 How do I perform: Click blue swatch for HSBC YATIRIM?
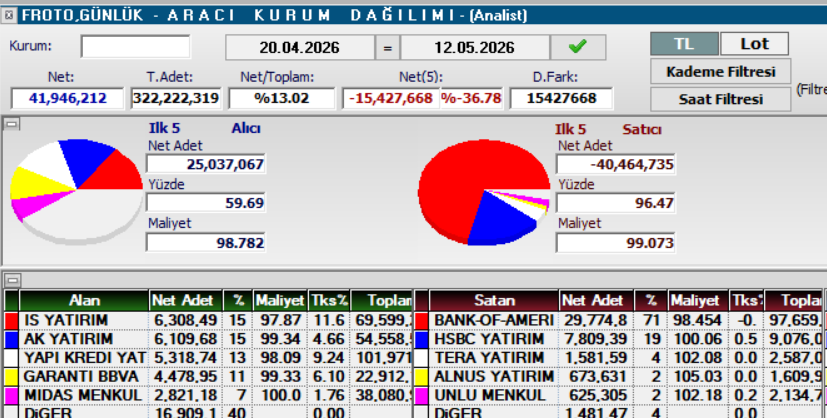421,339
